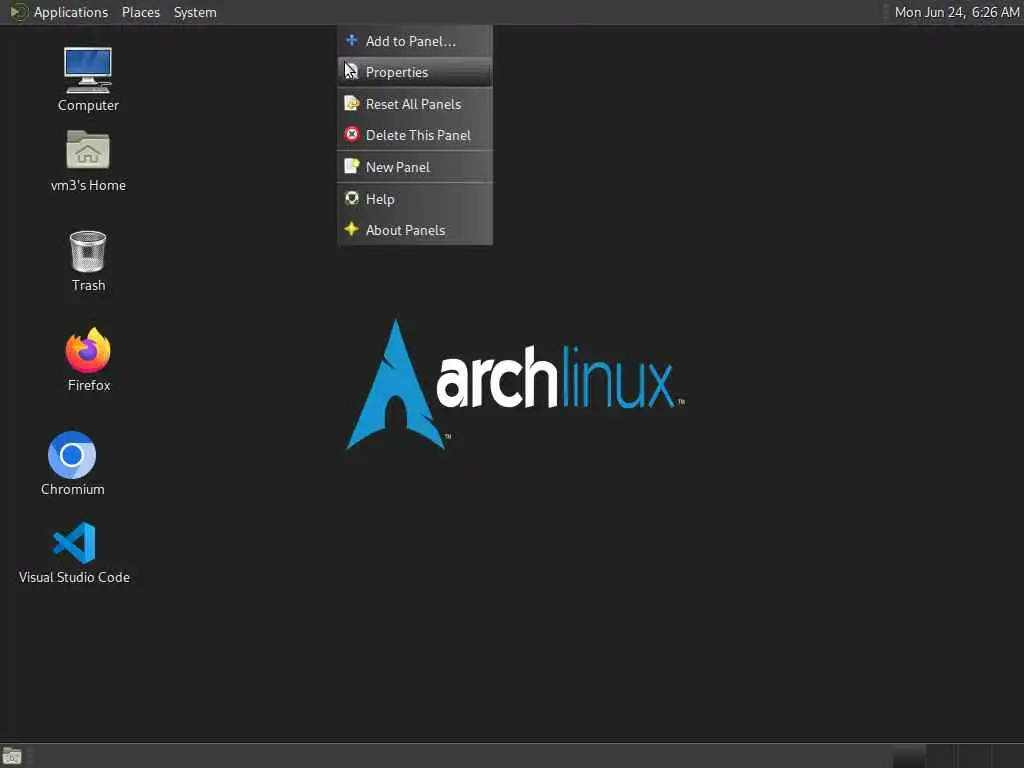Open the Computer desktop icon
The image size is (1024, 768).
[x=88, y=79]
